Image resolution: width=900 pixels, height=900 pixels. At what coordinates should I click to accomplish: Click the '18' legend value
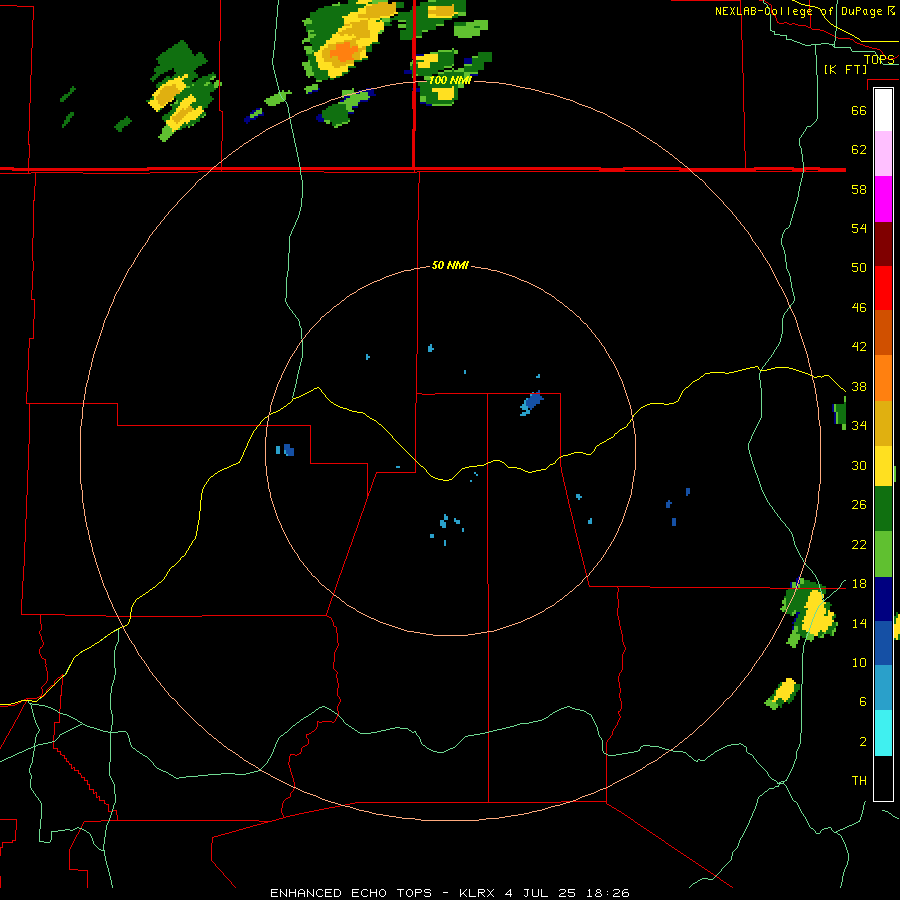[859, 584]
